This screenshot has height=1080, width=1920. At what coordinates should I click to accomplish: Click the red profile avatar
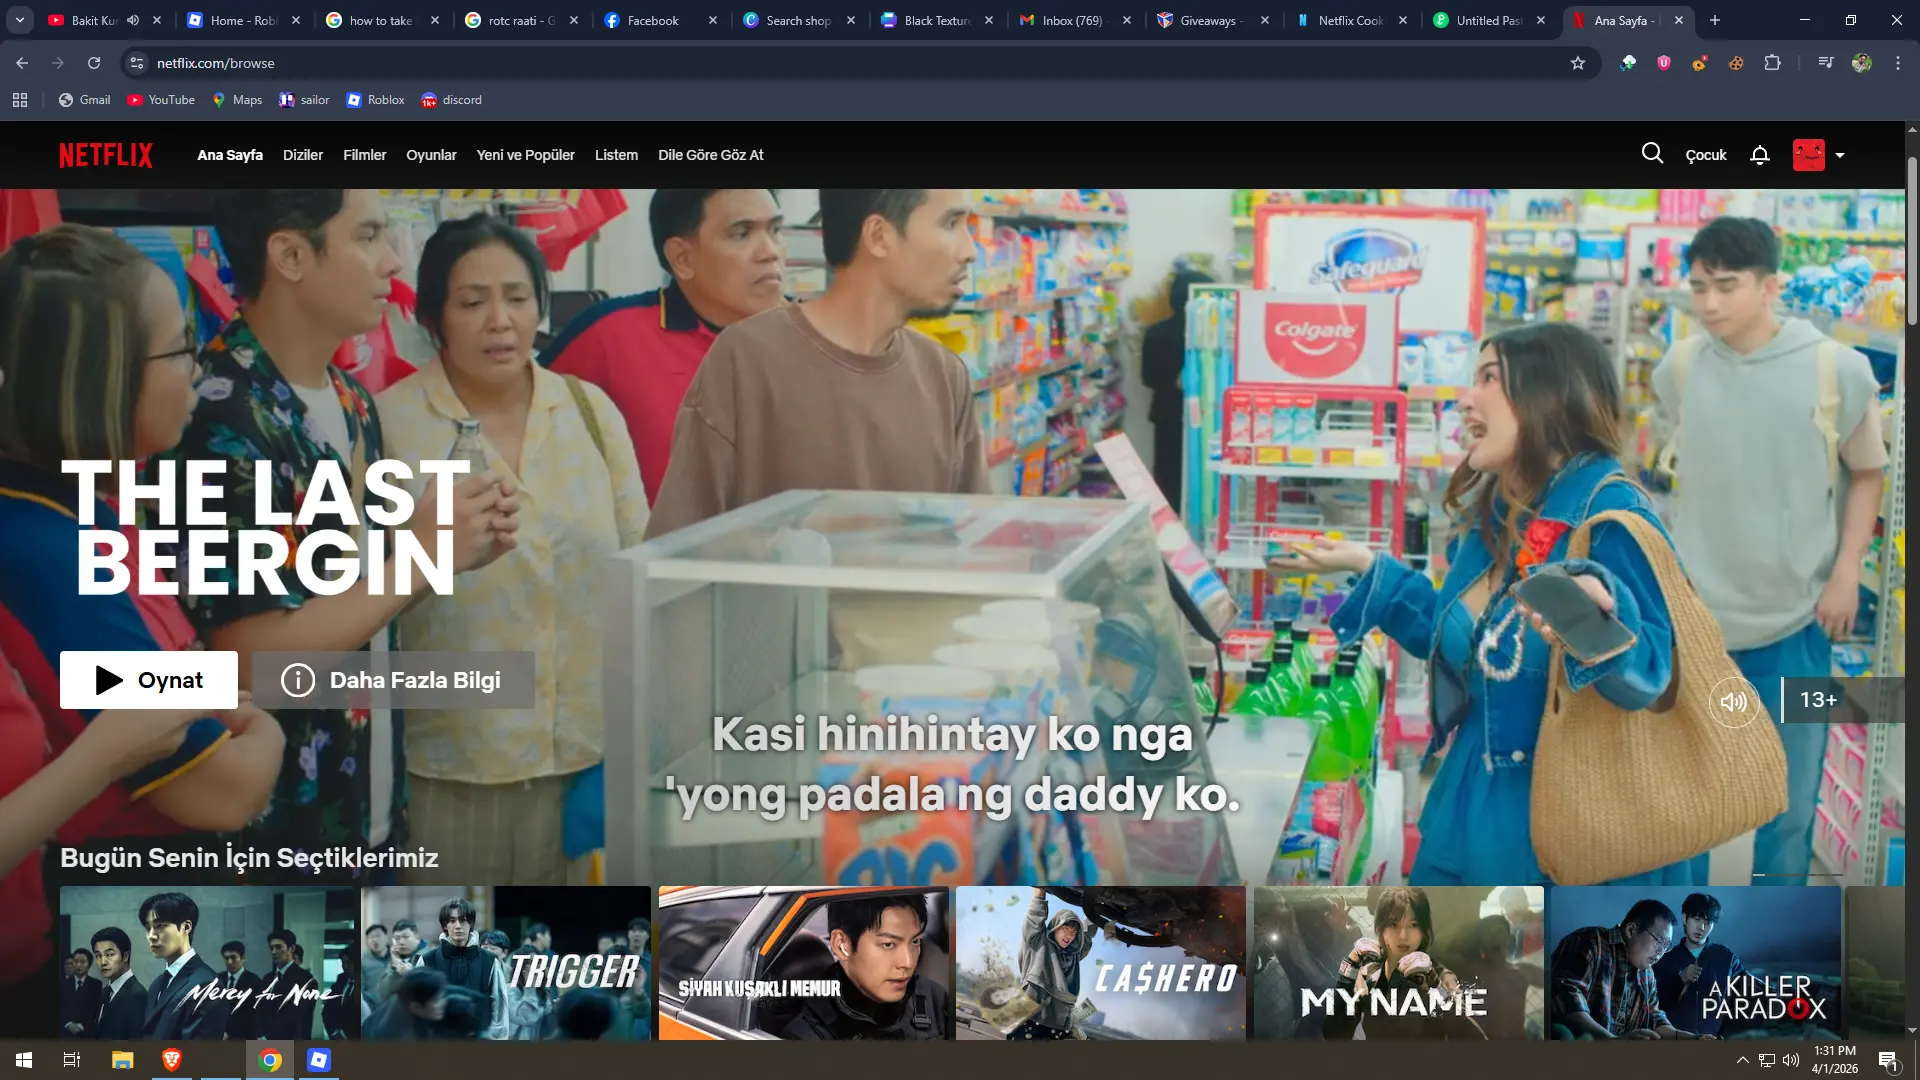pyautogui.click(x=1808, y=155)
